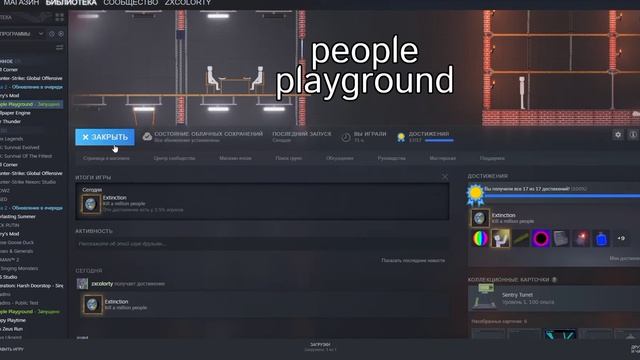Select Goose Goose Duck in the games list
This screenshot has height=360, width=640.
[x=17, y=242]
